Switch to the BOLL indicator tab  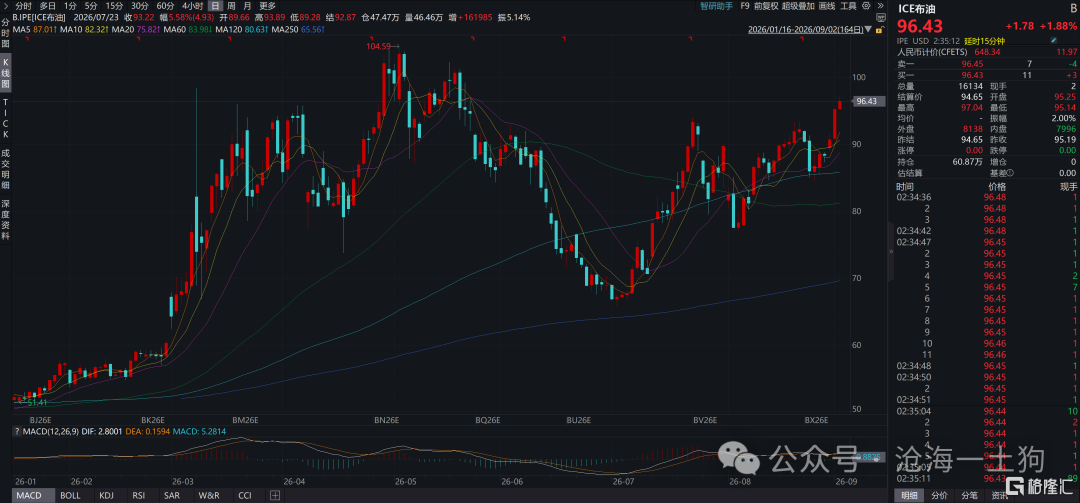coord(70,495)
